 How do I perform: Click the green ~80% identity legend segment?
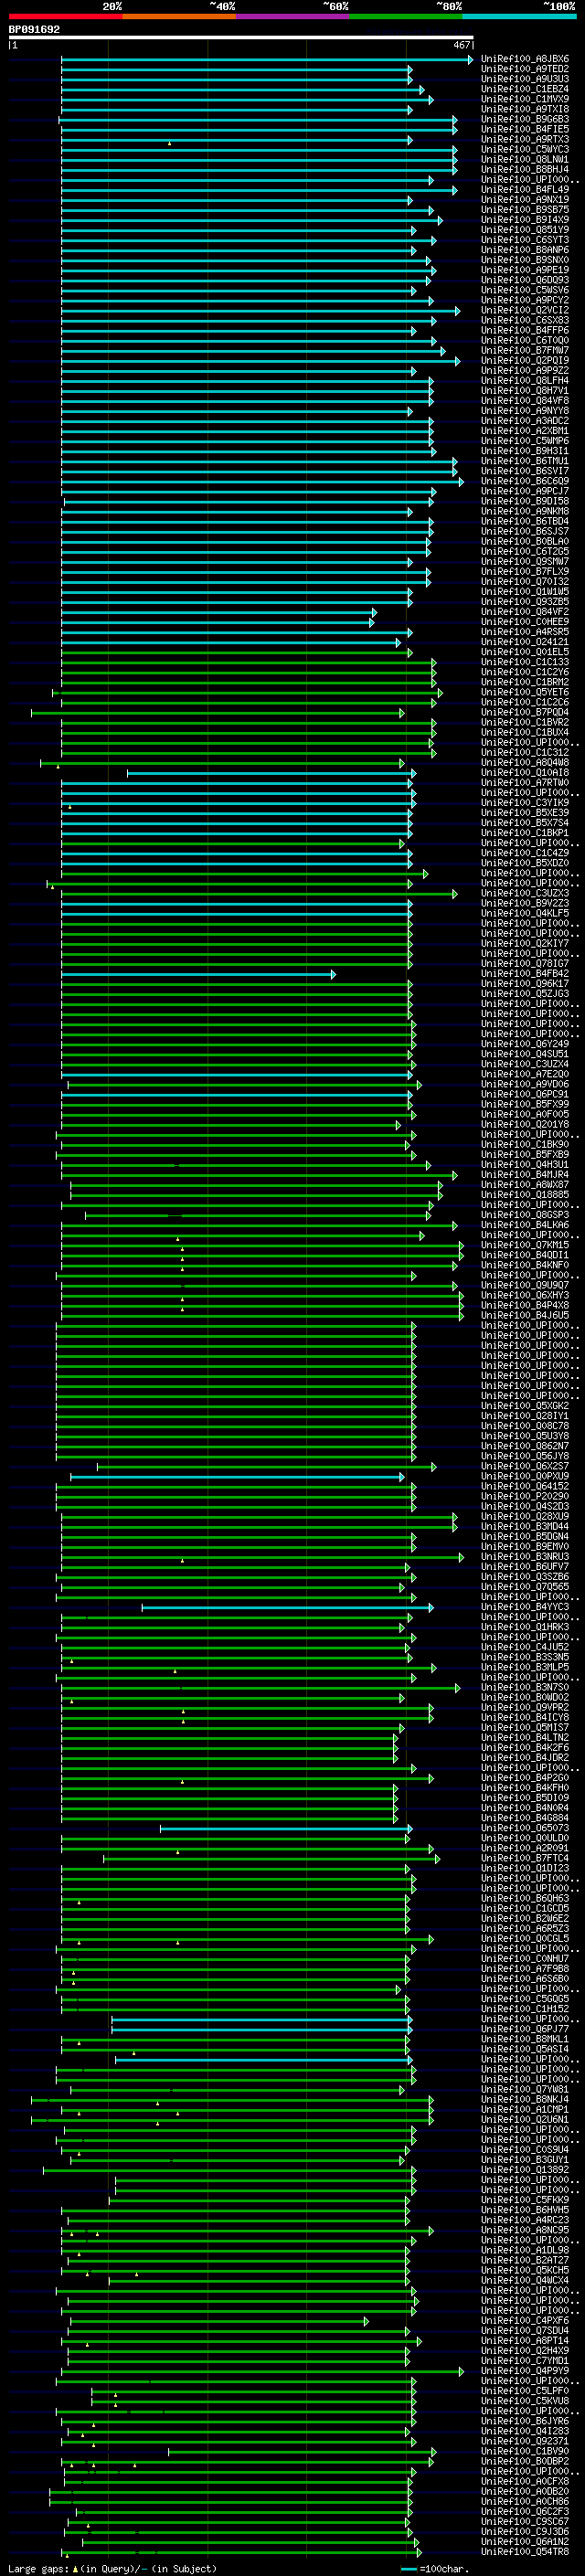406,16
